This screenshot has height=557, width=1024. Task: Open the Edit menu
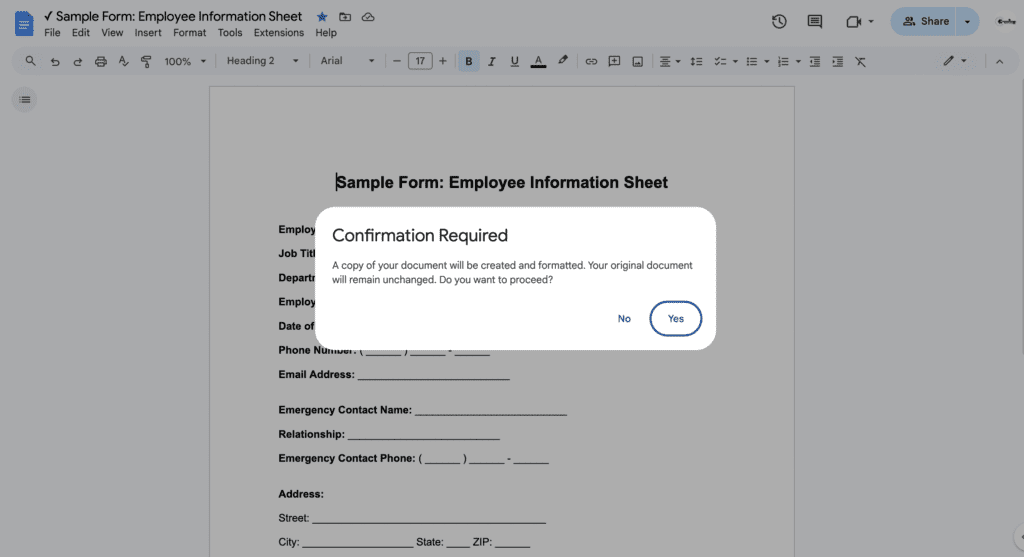pyautogui.click(x=81, y=33)
